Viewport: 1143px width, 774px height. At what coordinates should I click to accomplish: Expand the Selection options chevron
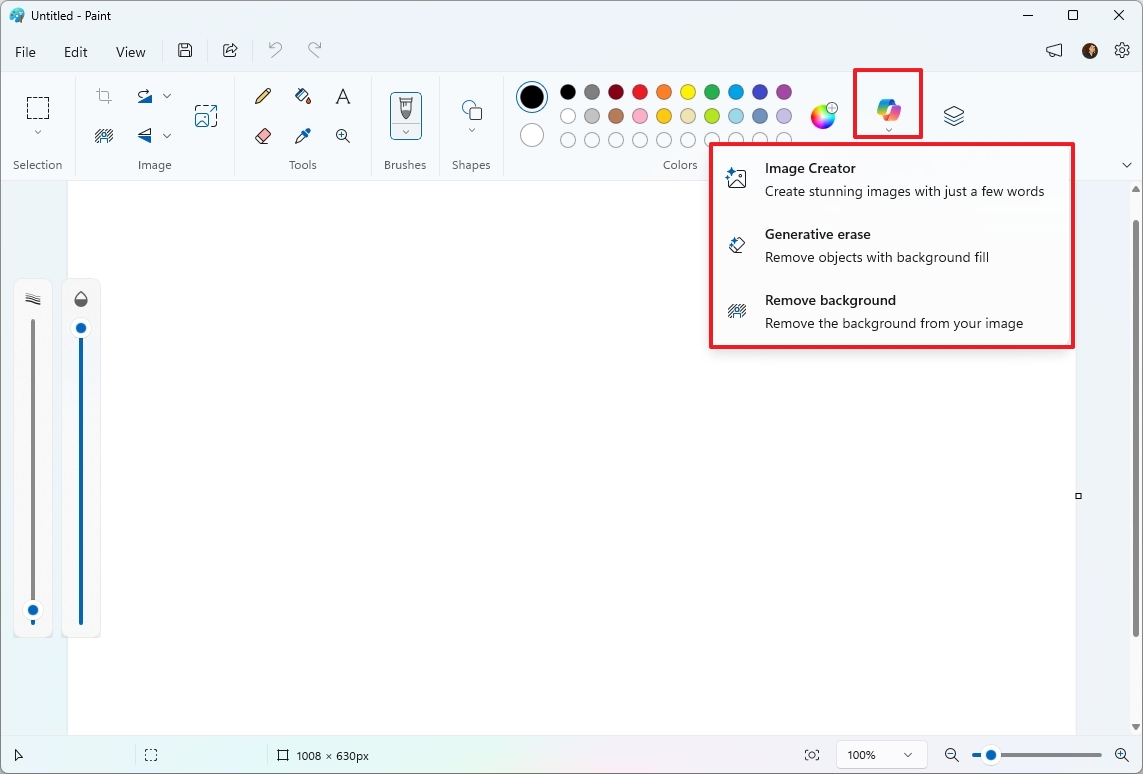tap(38, 133)
